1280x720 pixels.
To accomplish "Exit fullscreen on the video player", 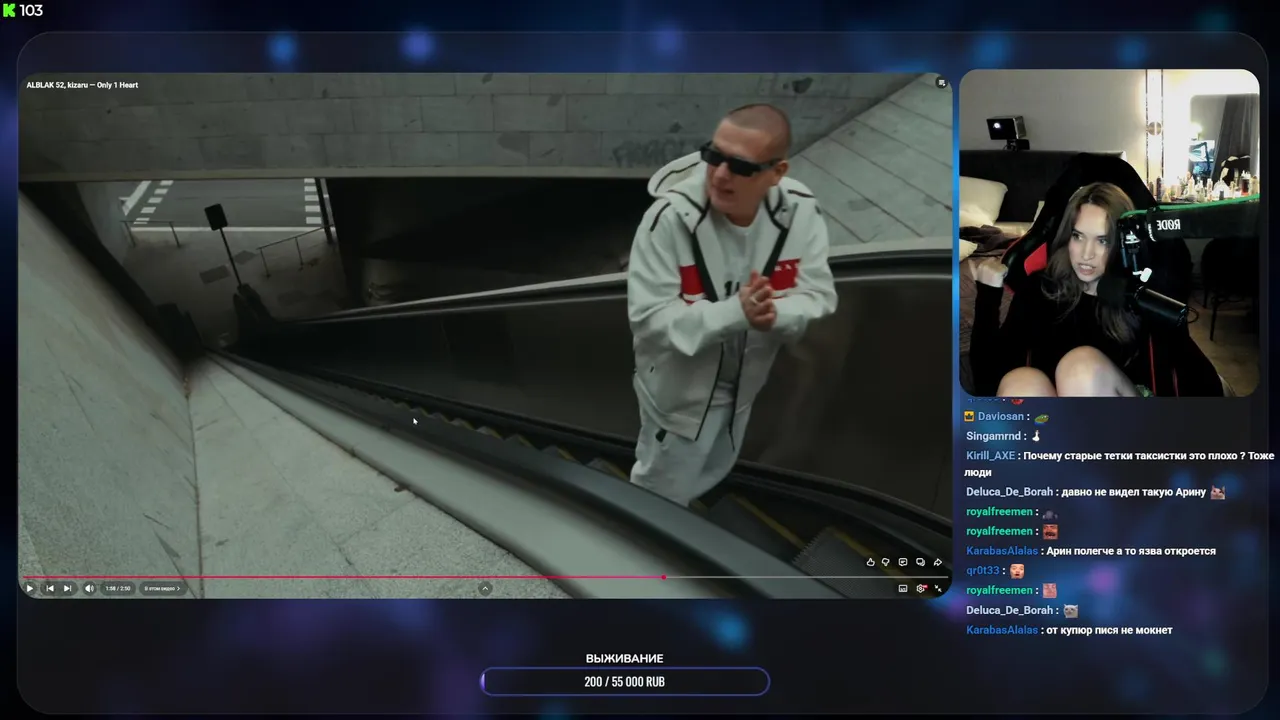I will click(x=938, y=588).
